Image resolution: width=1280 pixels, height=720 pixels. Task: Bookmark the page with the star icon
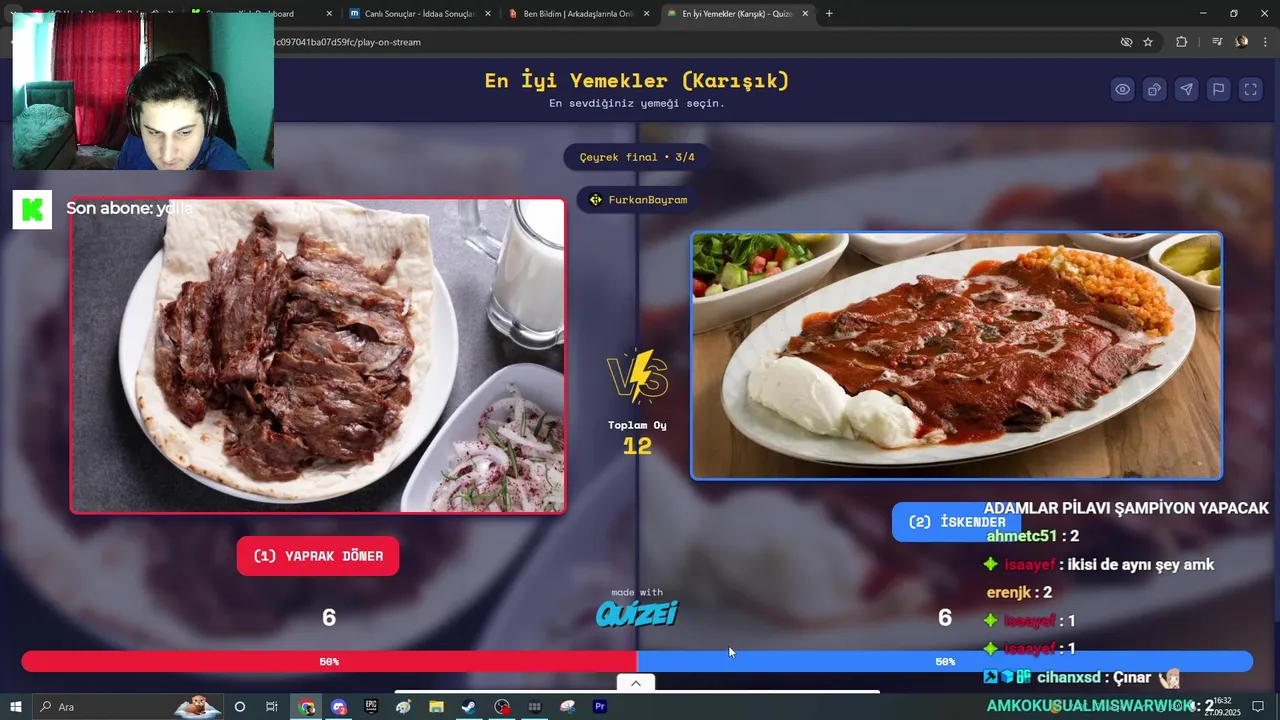[1148, 42]
